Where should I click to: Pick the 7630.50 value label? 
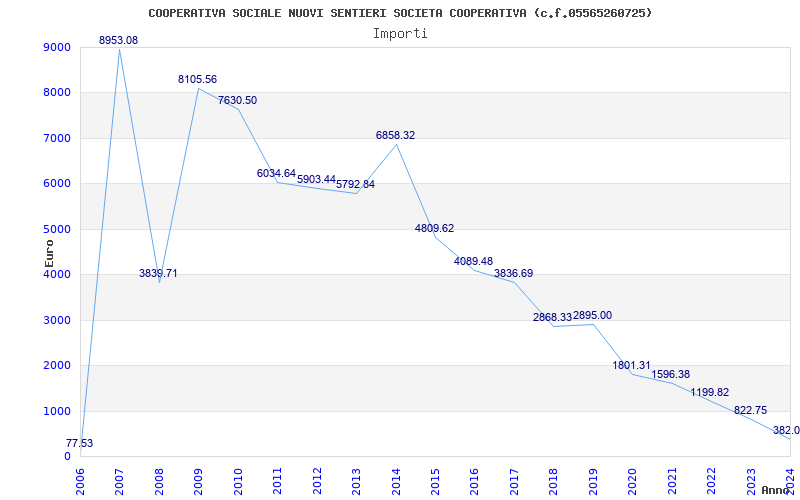tap(237, 101)
